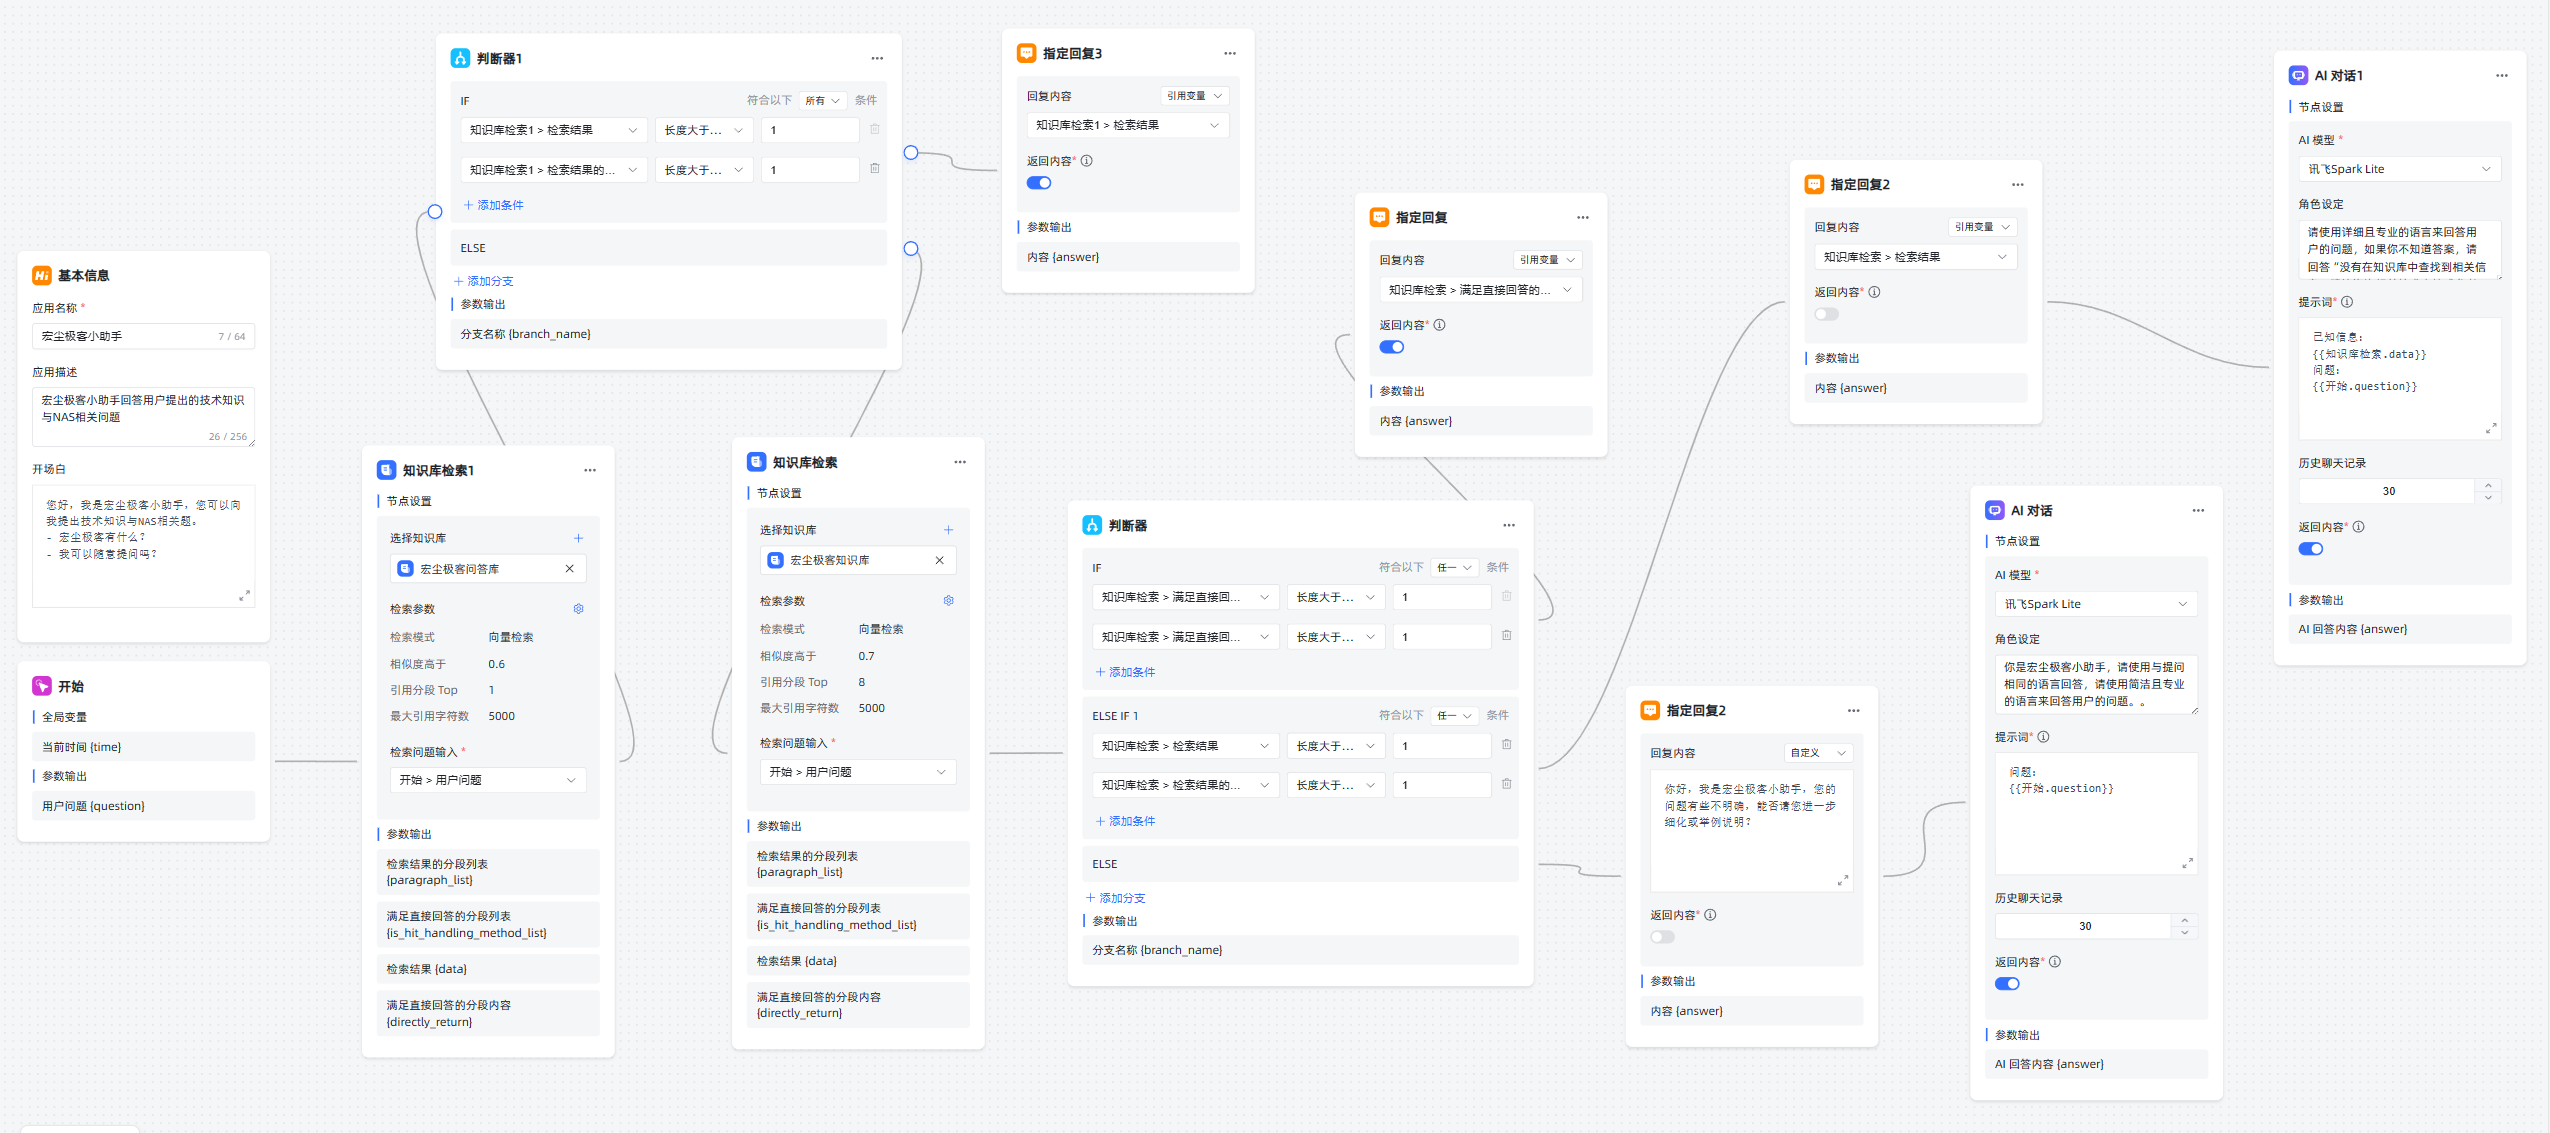Screen dimensions: 2550x1133
Task: Open 检索问题输入 dropdown in 知识库检索1
Action: tap(487, 780)
